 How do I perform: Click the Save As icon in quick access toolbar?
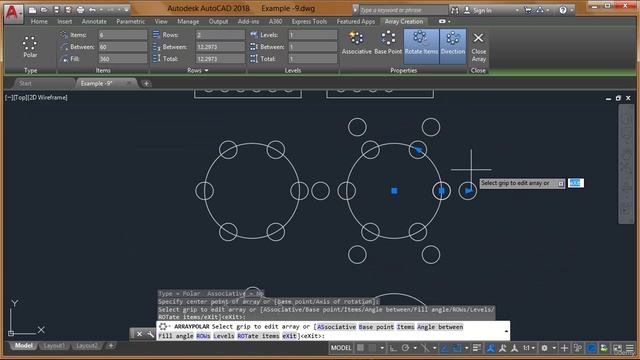(68, 10)
